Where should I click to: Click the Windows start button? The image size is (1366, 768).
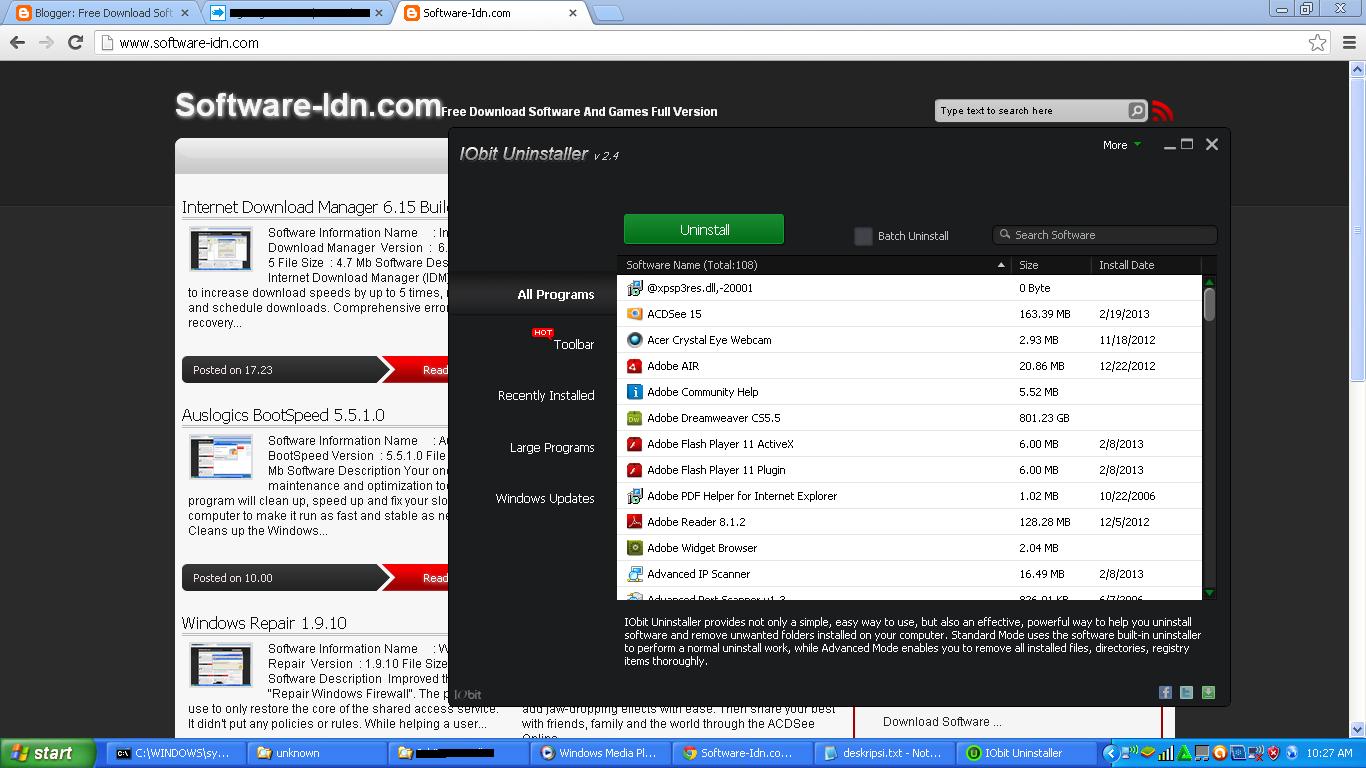[46, 753]
